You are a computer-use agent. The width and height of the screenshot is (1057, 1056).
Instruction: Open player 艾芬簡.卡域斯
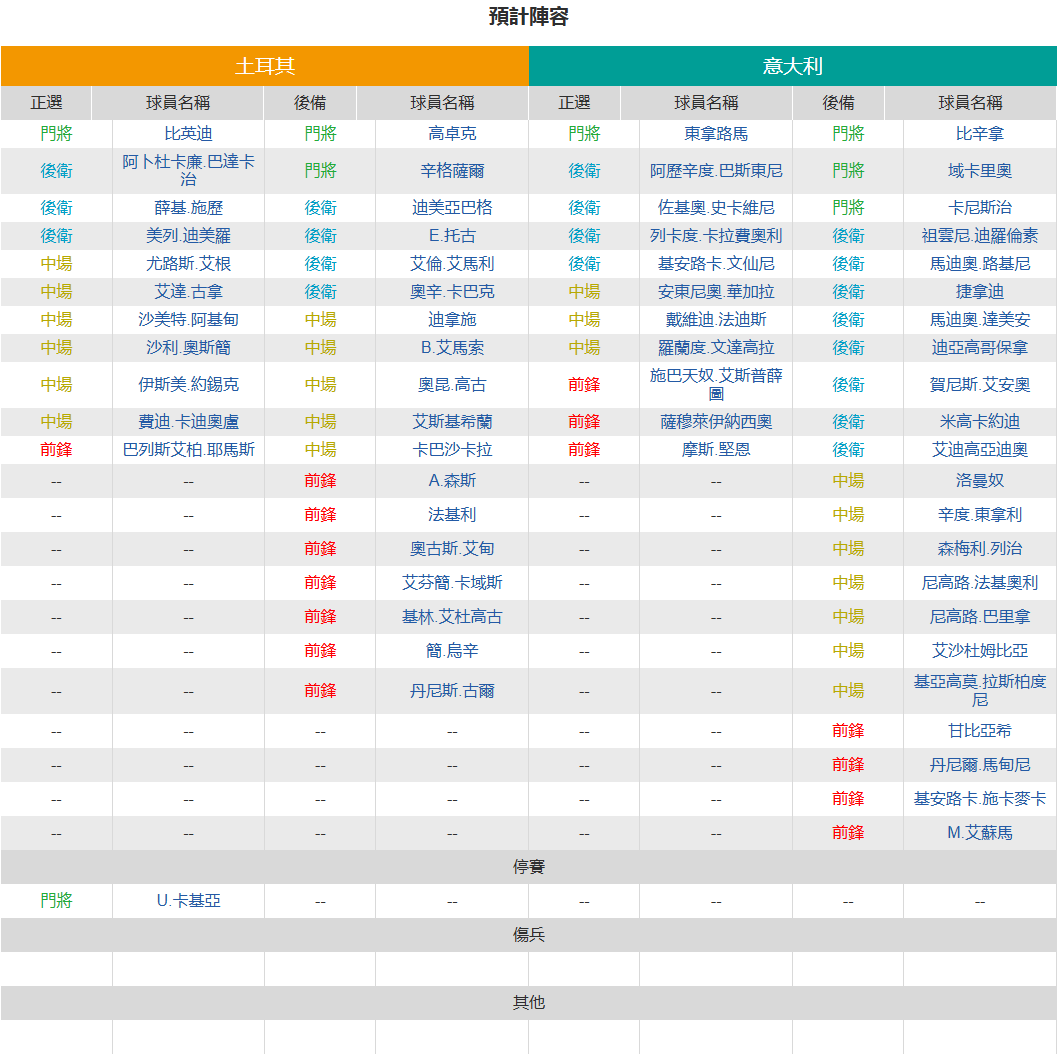pyautogui.click(x=452, y=582)
